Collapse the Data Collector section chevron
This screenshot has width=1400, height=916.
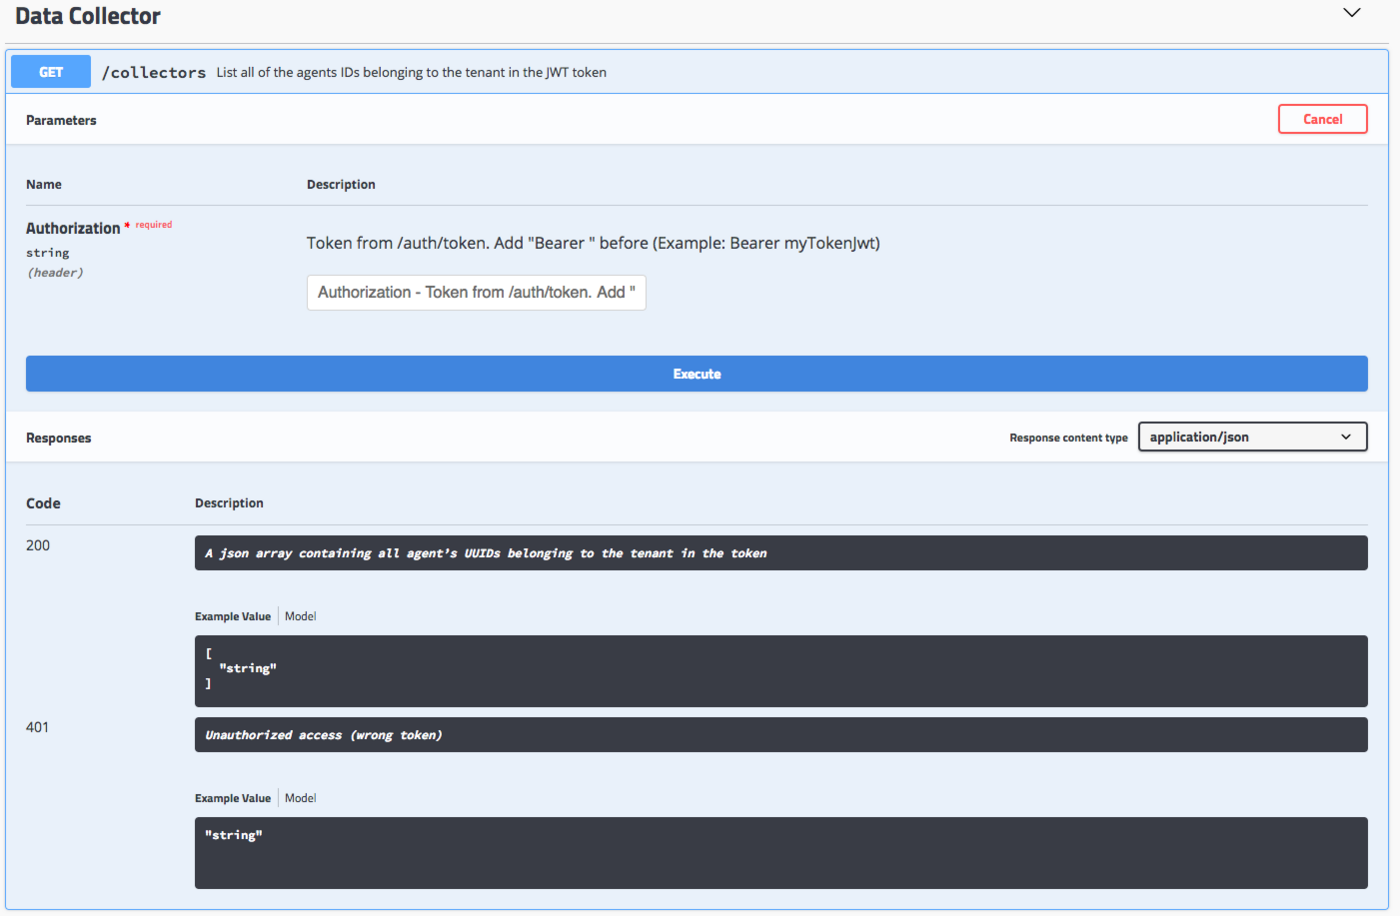pyautogui.click(x=1351, y=13)
